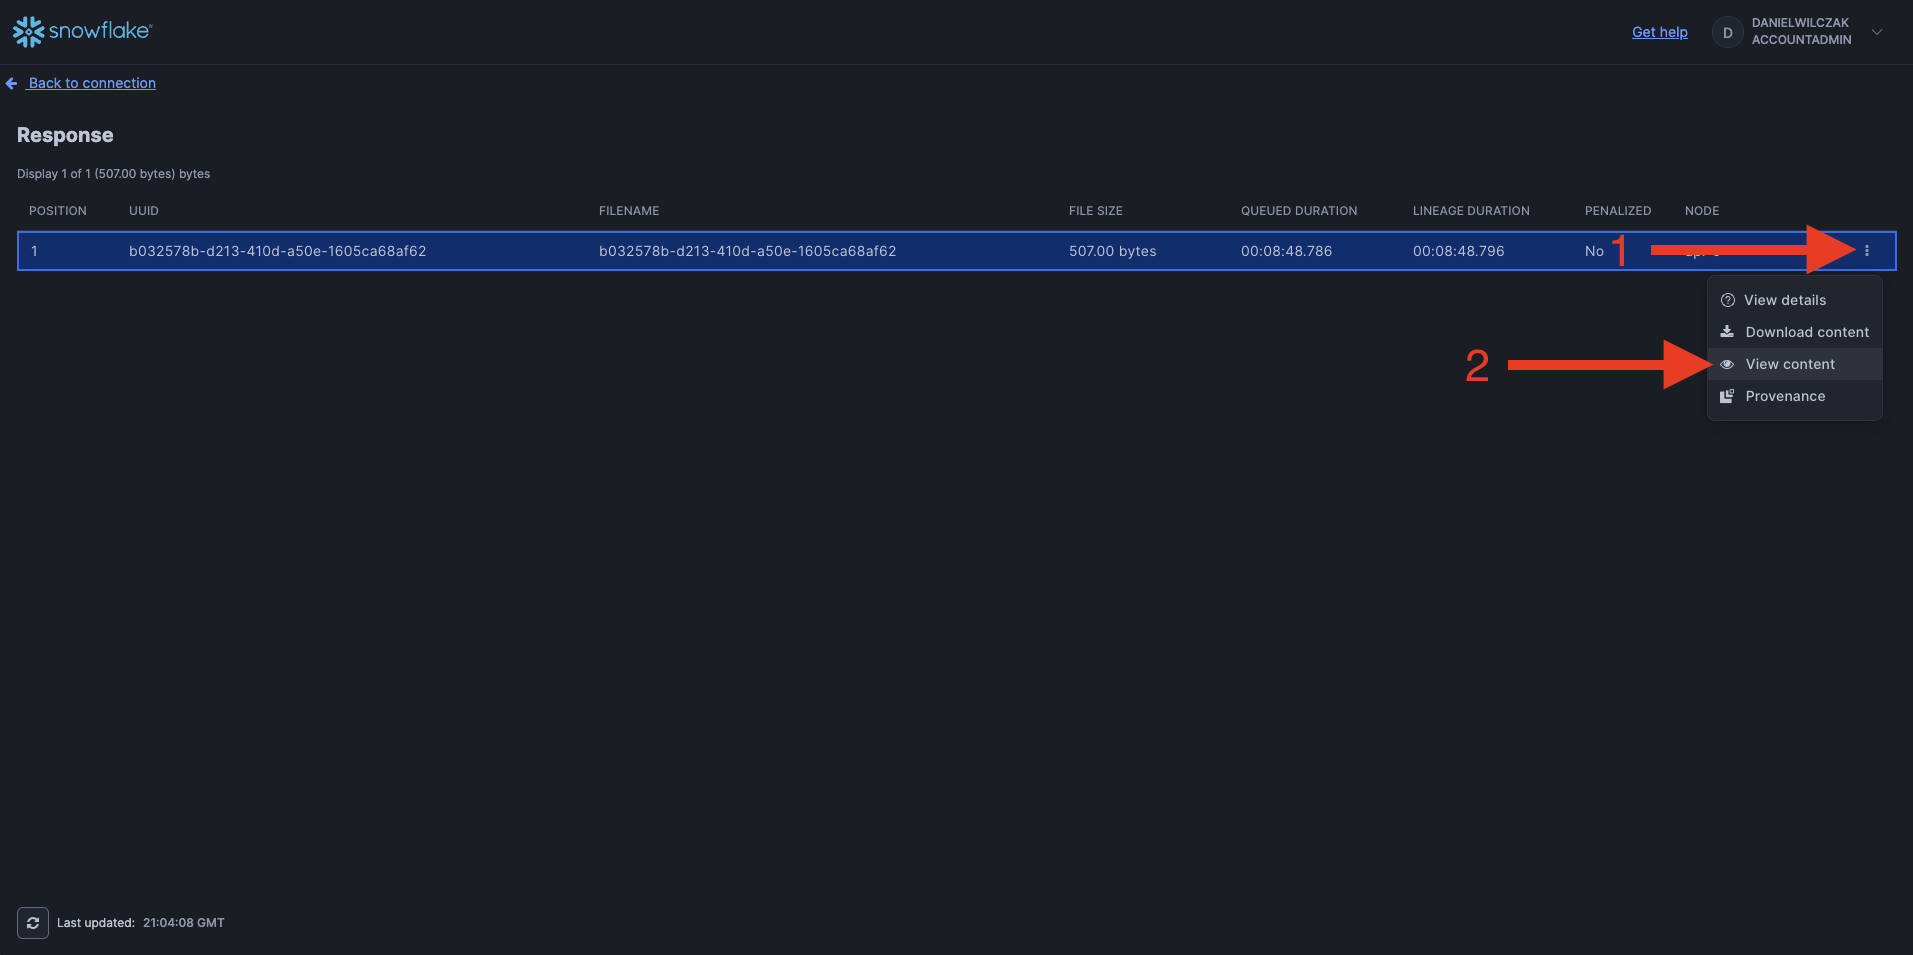This screenshot has width=1913, height=955.
Task: Go back via Back to connection link
Action: pyautogui.click(x=92, y=83)
